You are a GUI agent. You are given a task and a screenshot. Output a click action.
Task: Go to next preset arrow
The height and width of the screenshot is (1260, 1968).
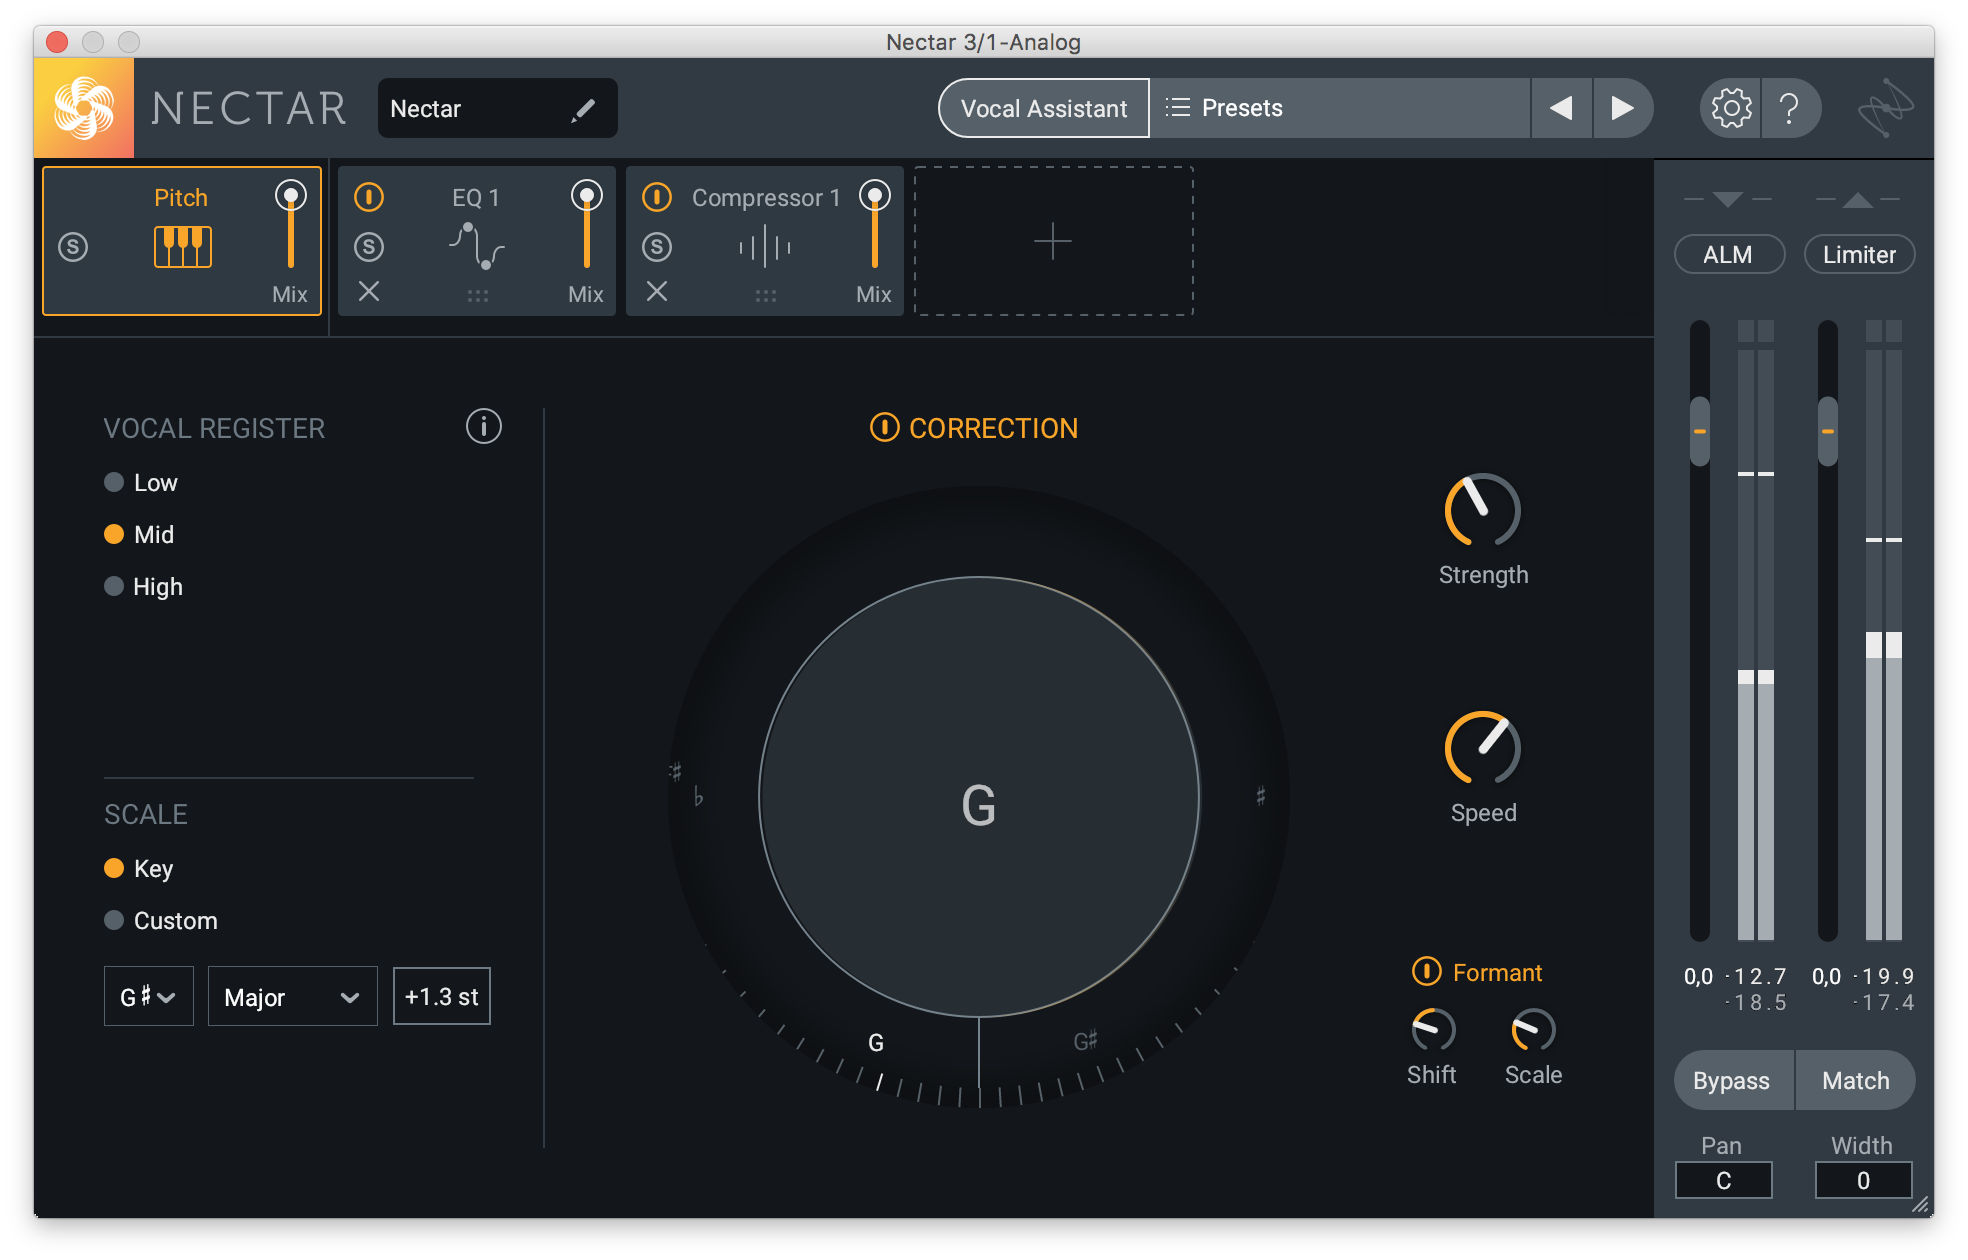[1622, 108]
